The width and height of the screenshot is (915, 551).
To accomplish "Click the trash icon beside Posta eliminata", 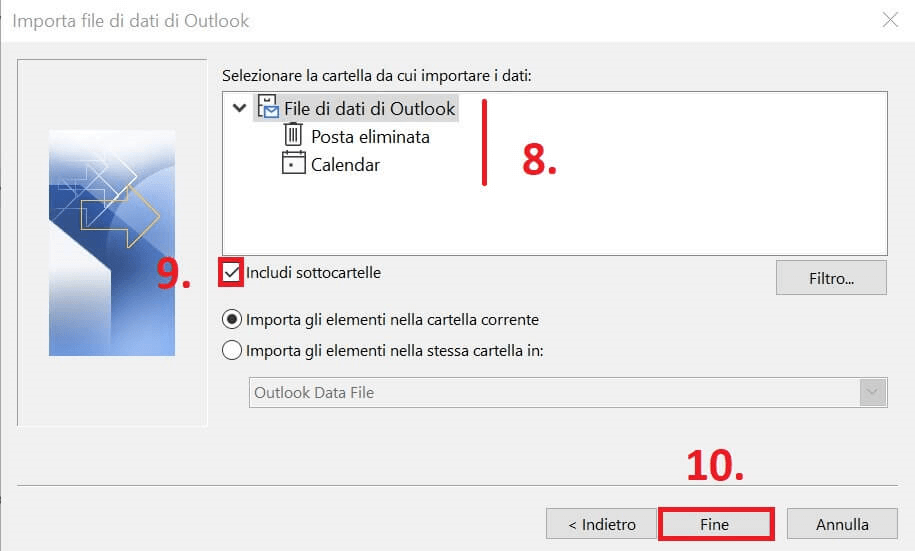I will (x=293, y=136).
